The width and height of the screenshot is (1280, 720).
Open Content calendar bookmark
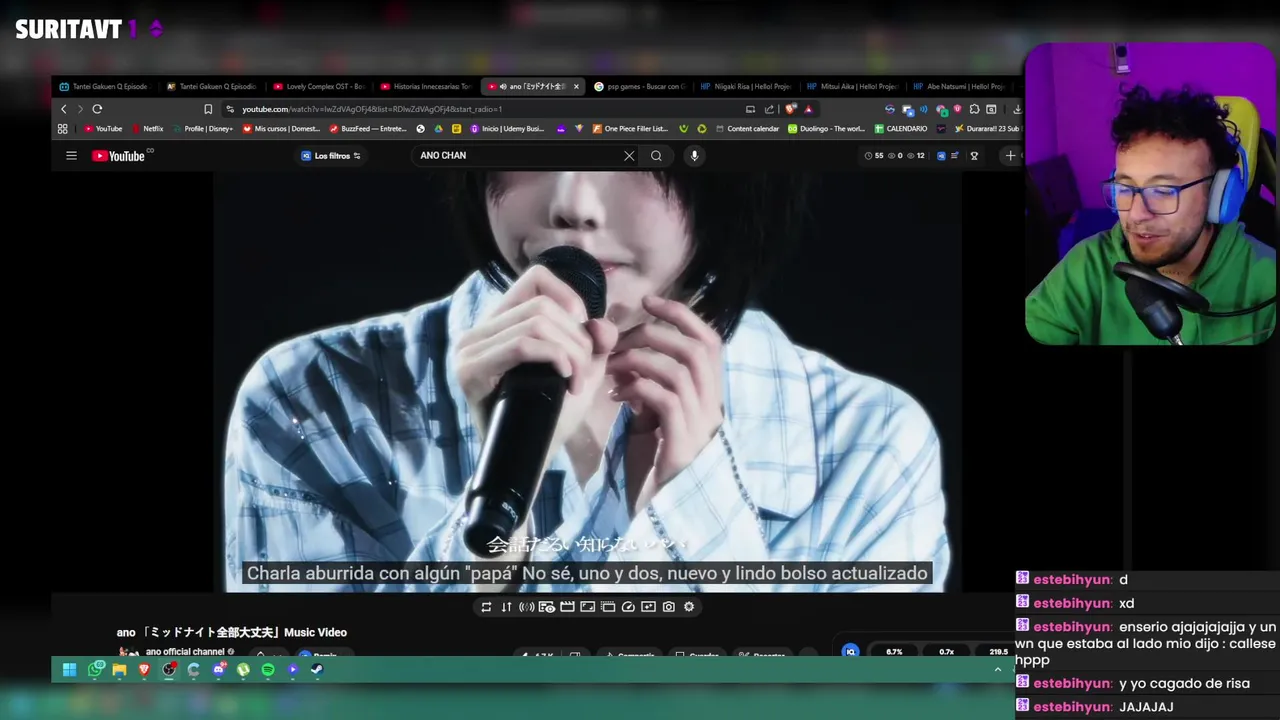746,129
